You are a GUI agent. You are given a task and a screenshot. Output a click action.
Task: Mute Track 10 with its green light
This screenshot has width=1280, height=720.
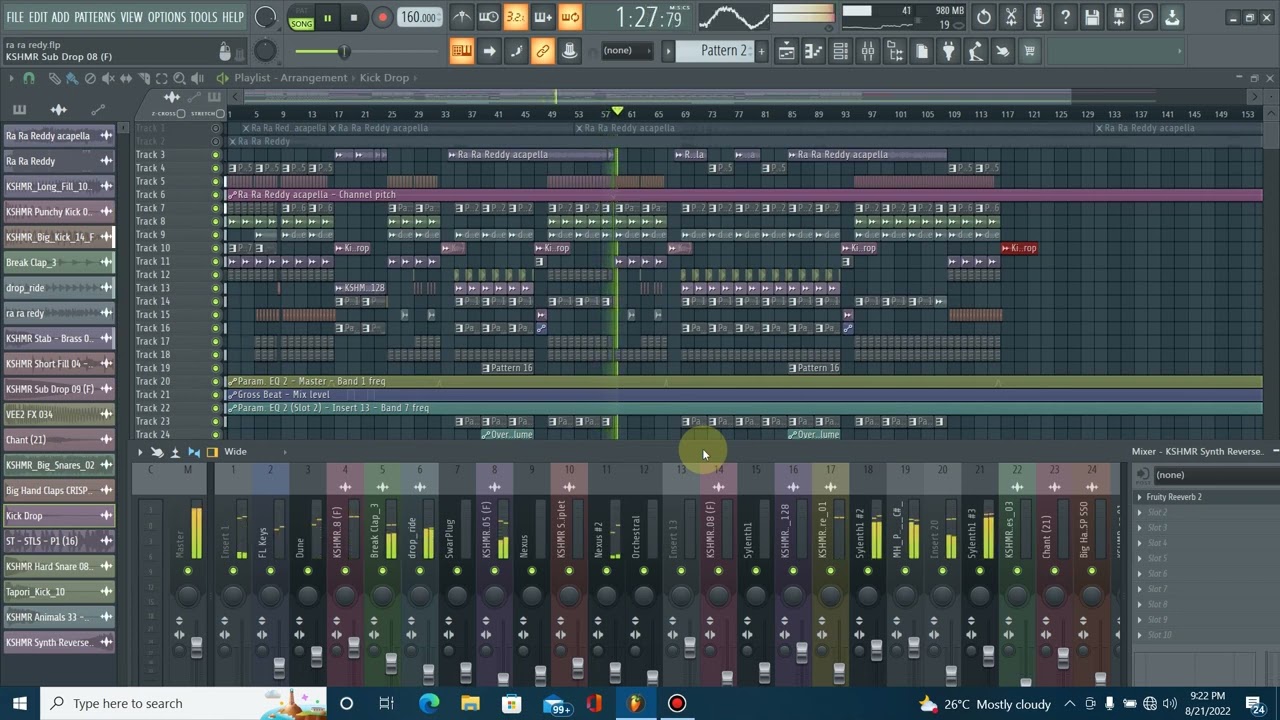pos(215,248)
